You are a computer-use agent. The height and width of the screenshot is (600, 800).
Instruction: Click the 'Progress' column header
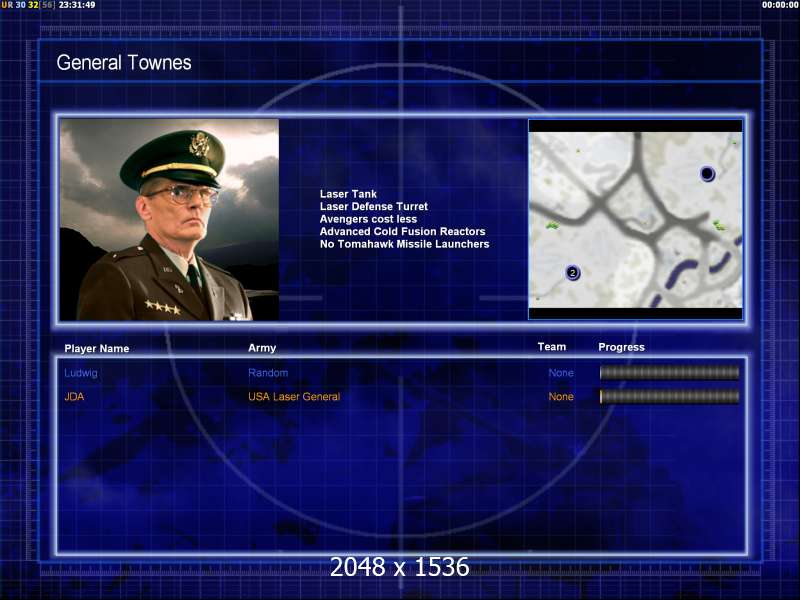pyautogui.click(x=621, y=347)
